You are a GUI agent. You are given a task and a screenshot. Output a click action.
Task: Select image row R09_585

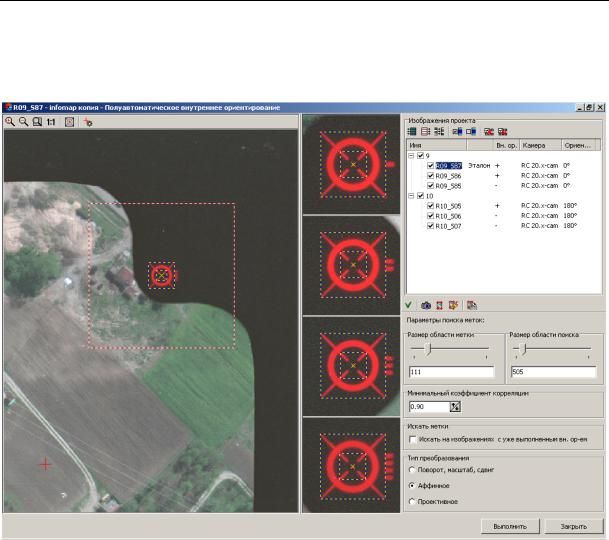pos(504,186)
